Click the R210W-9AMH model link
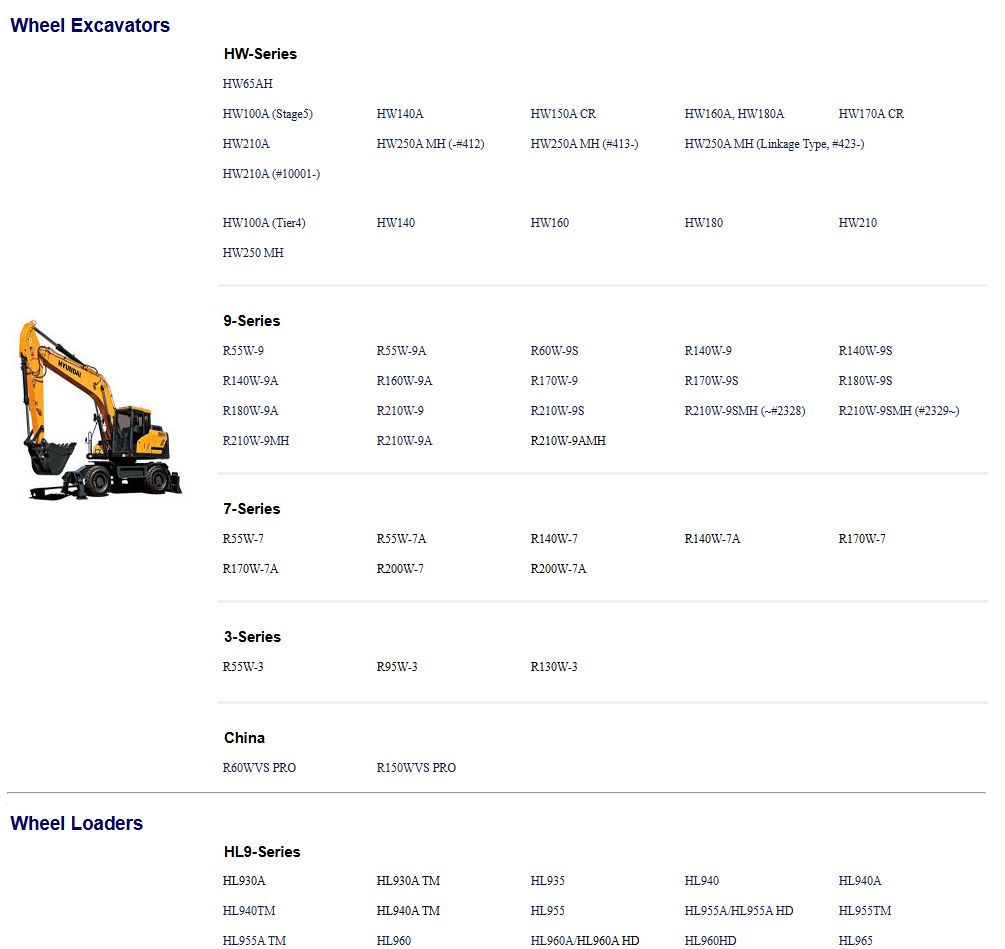This screenshot has width=1005, height=949. 567,441
